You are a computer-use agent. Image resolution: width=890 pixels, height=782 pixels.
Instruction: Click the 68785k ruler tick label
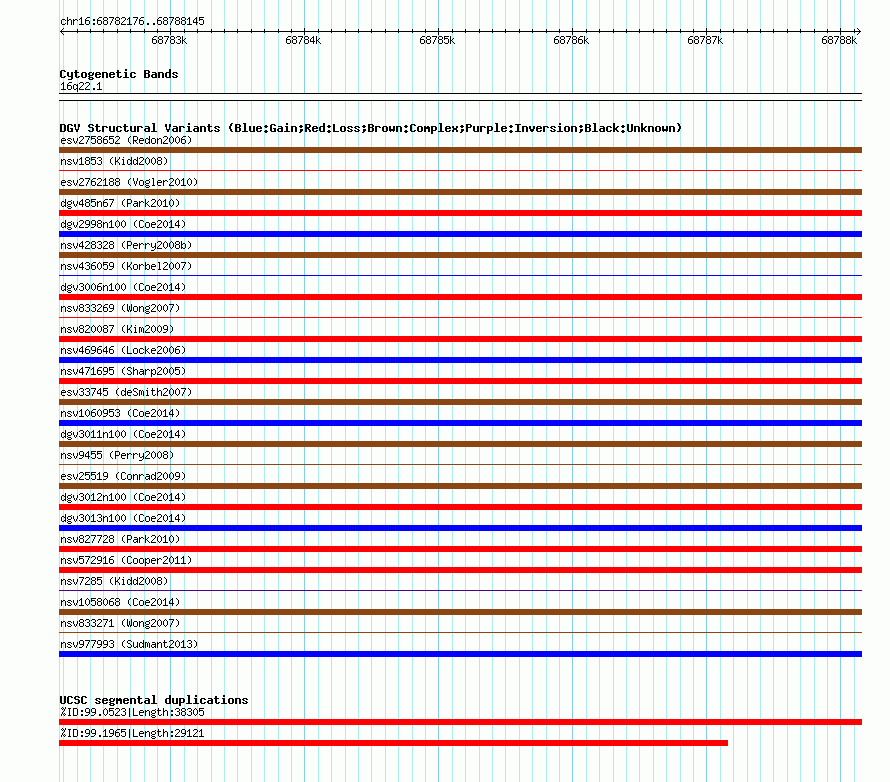(x=437, y=40)
